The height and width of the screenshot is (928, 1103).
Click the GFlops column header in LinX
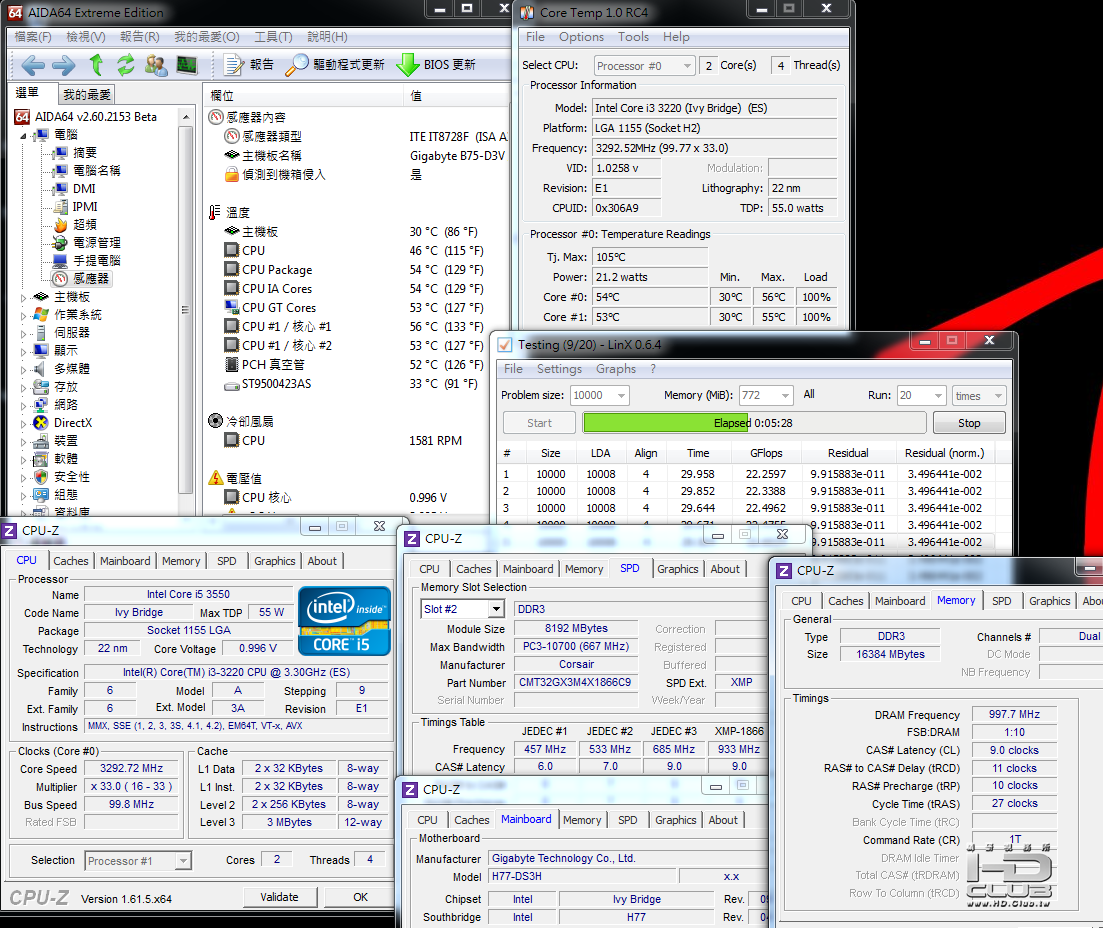(766, 453)
